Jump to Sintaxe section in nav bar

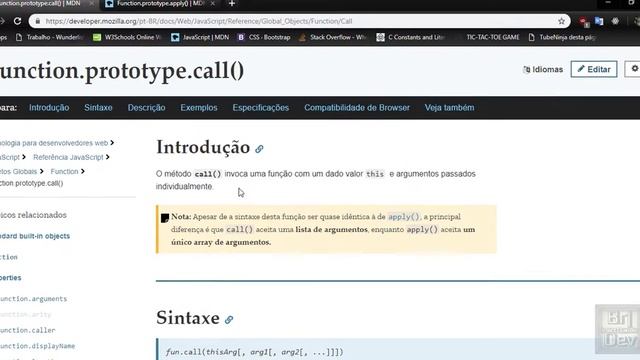[x=98, y=108]
